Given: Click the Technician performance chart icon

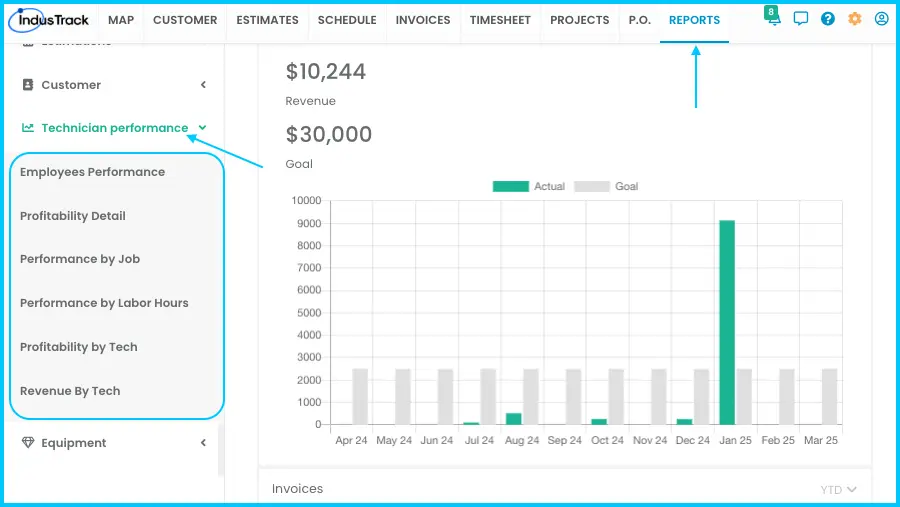Looking at the screenshot, I should coord(28,127).
